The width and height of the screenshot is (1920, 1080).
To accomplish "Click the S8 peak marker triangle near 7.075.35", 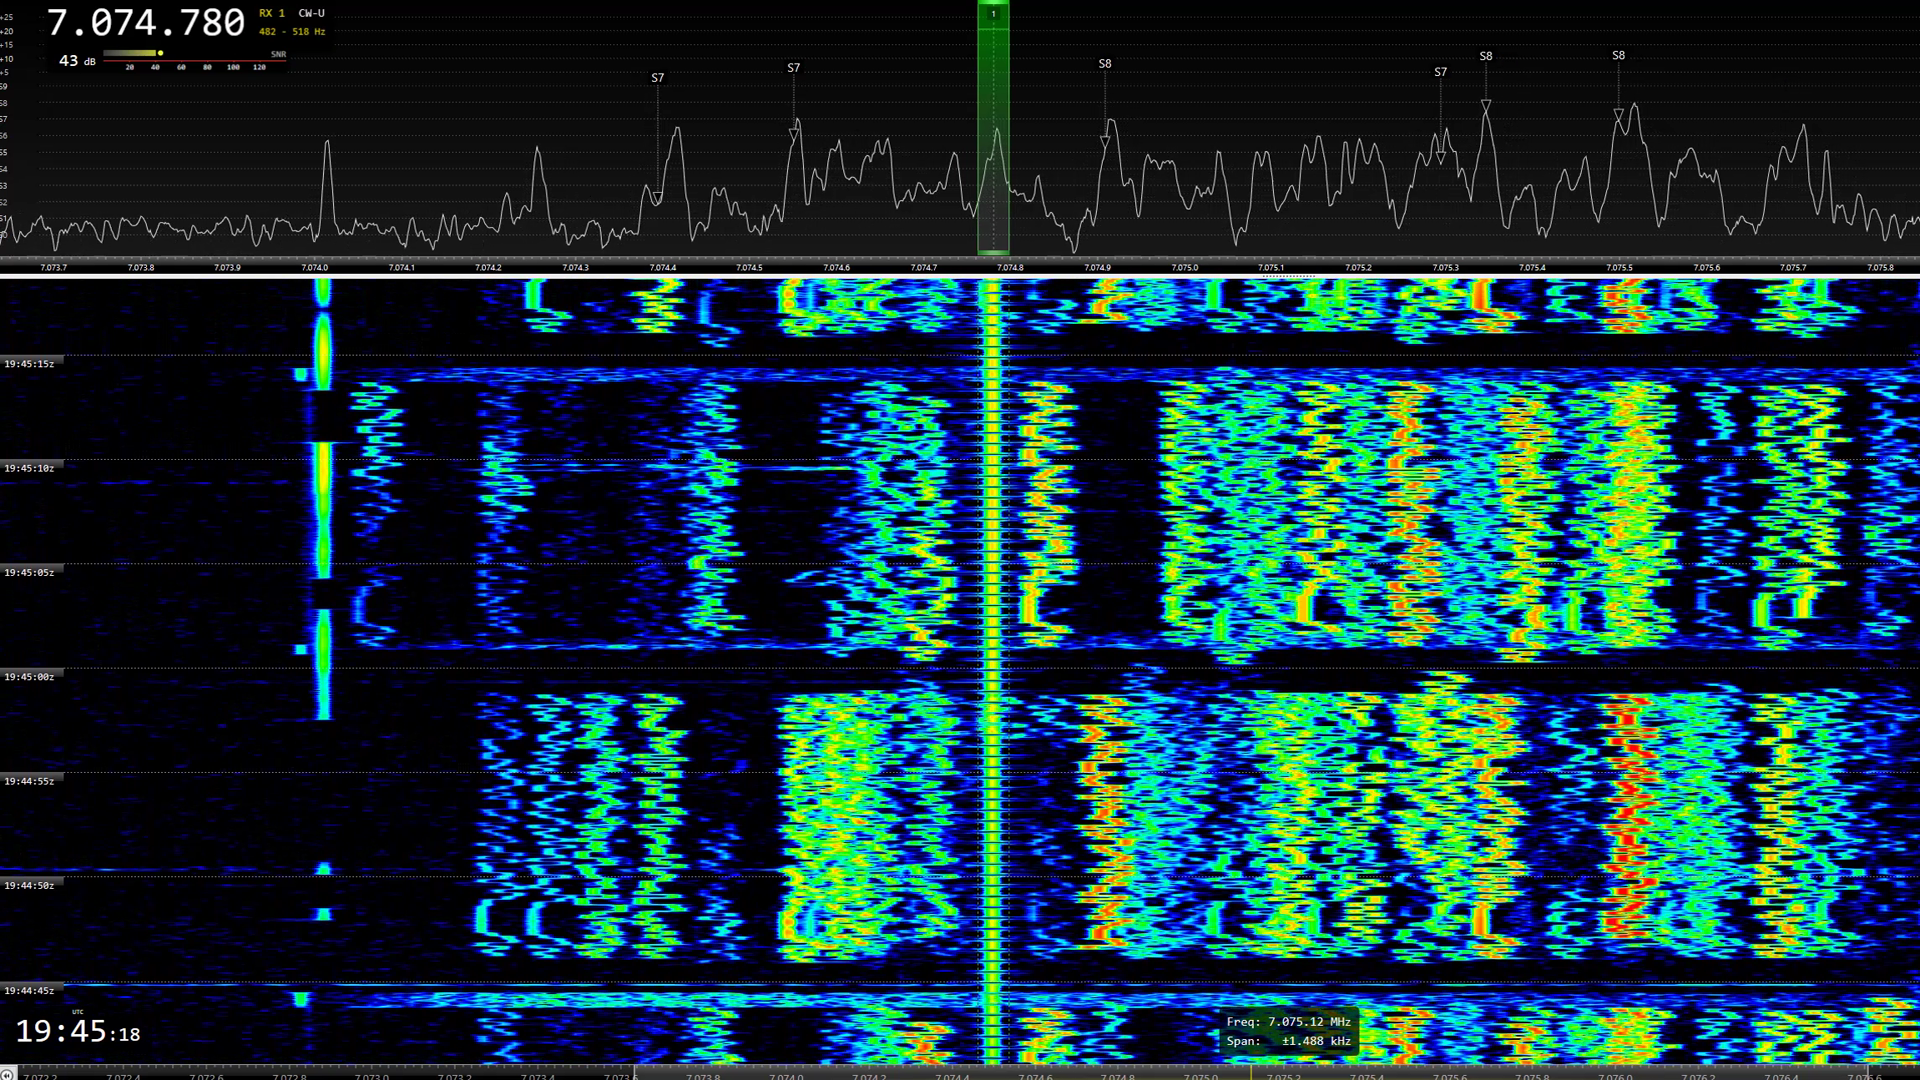I will click(x=1486, y=105).
